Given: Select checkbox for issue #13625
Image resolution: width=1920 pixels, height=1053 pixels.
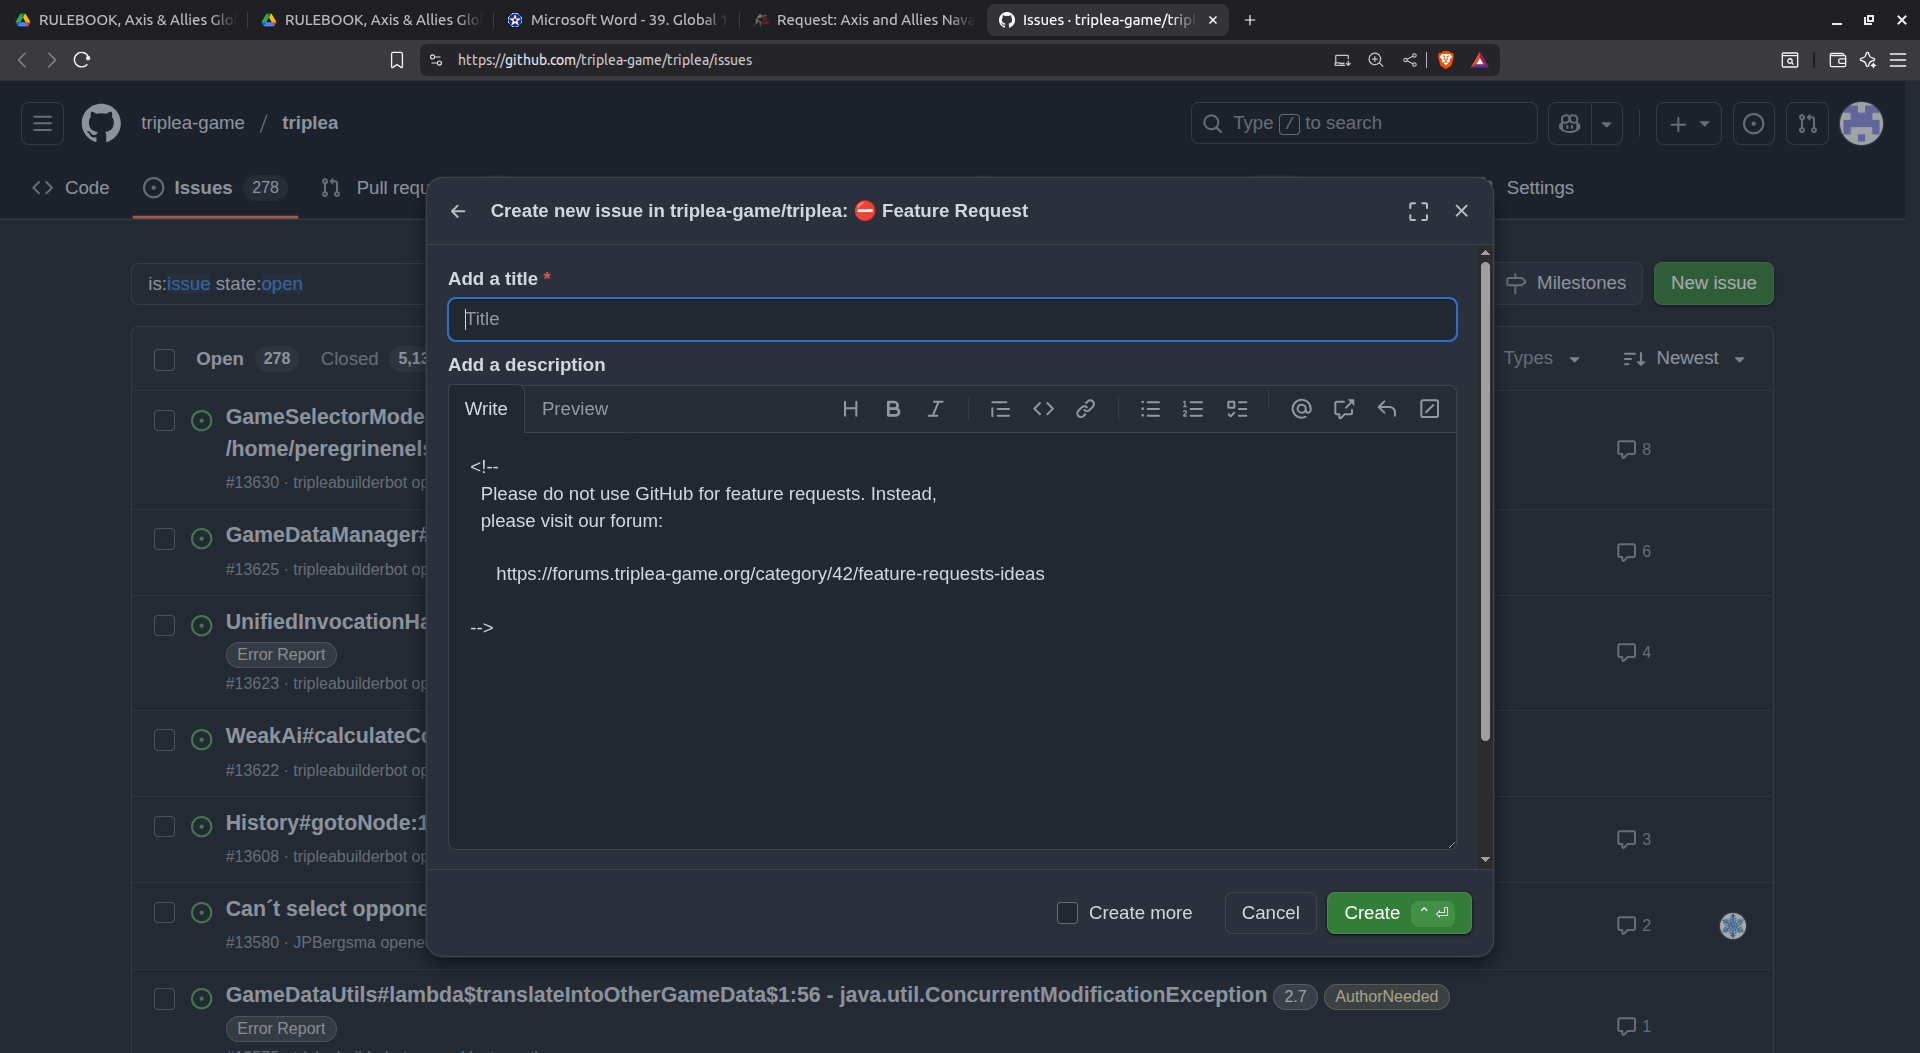Looking at the screenshot, I should coord(165,539).
